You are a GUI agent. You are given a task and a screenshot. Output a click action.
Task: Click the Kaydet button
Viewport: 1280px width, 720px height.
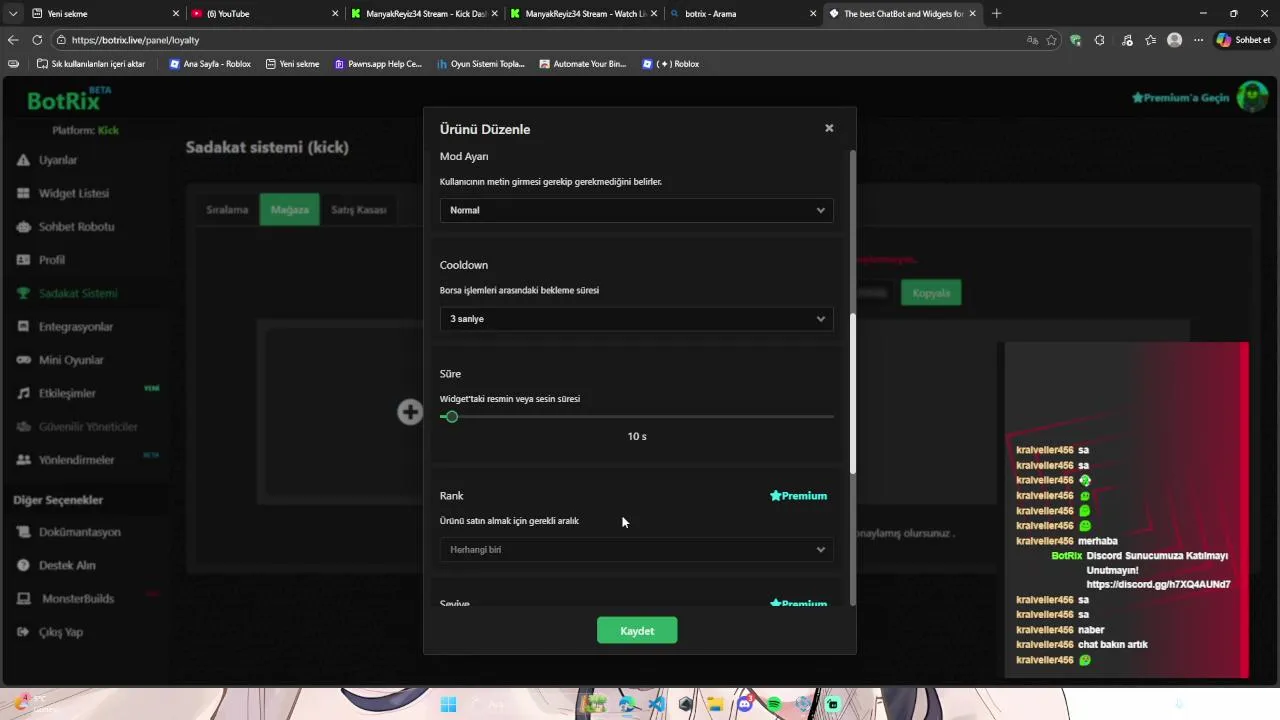coord(637,631)
